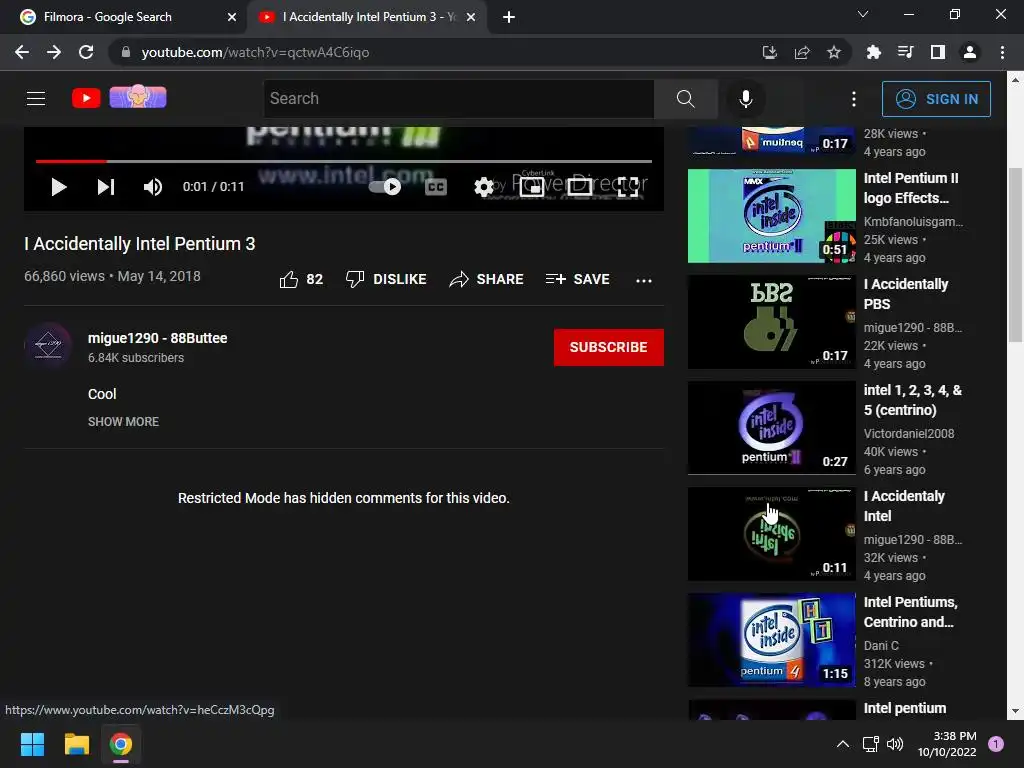Toggle the autoplay switch
This screenshot has height=768, width=1024.
tap(385, 187)
